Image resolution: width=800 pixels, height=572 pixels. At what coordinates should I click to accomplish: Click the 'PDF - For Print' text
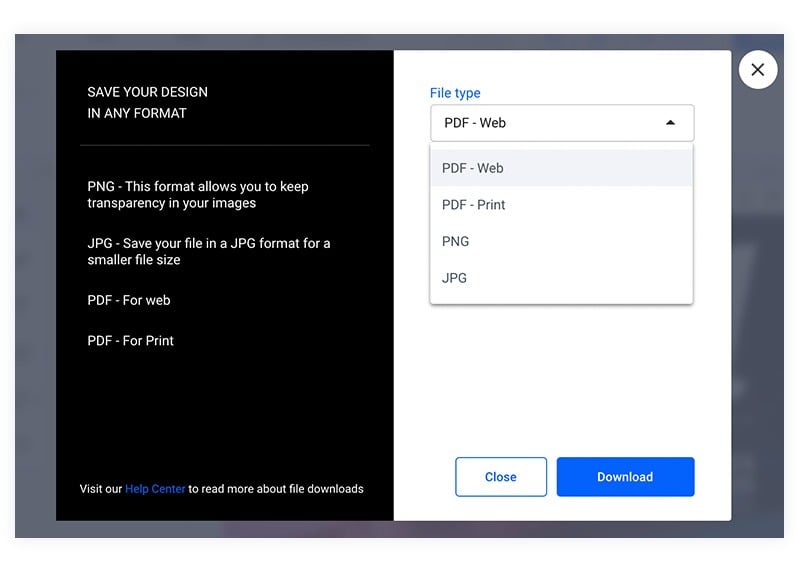tap(130, 340)
